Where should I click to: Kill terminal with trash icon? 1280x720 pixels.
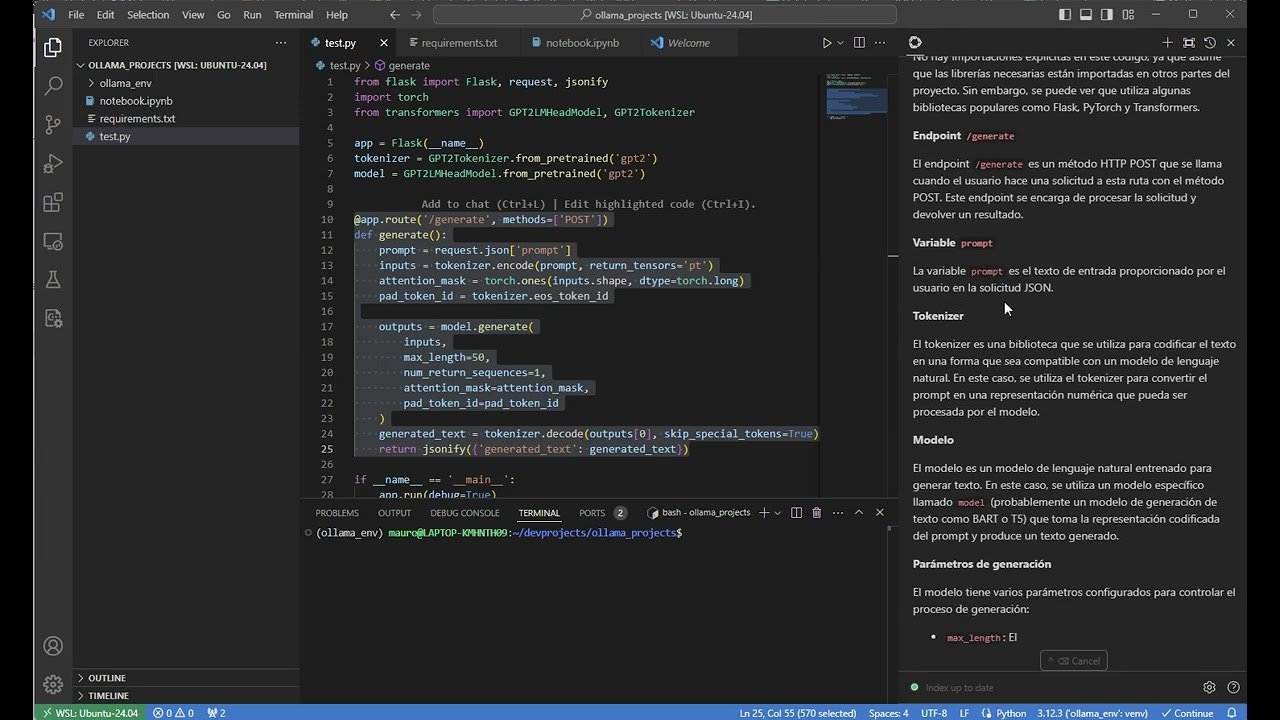pyautogui.click(x=816, y=513)
